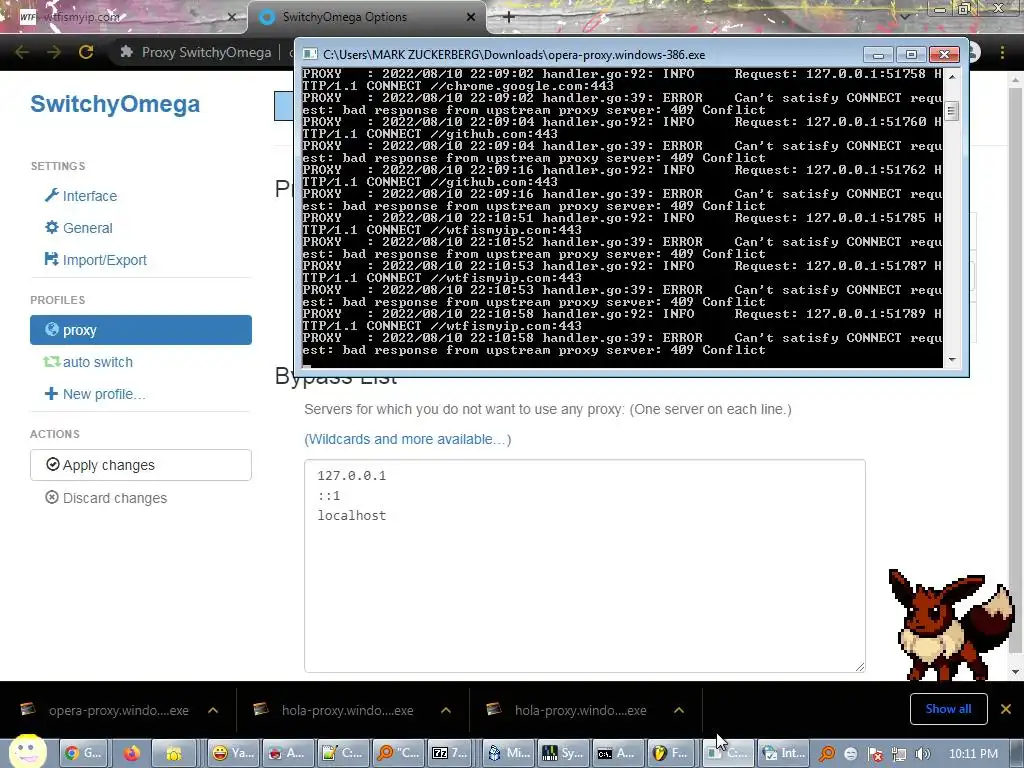Viewport: 1024px width, 768px height.
Task: Click the magnifier search tray icon
Action: point(827,754)
